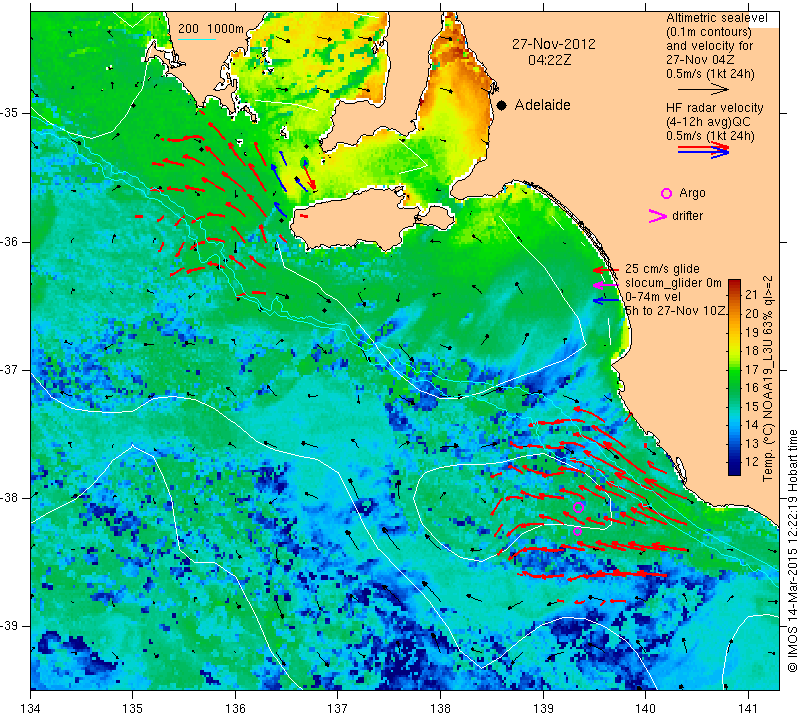Click the latitude -35 axis label
Screen dimensions: 800x720
[x=11, y=113]
